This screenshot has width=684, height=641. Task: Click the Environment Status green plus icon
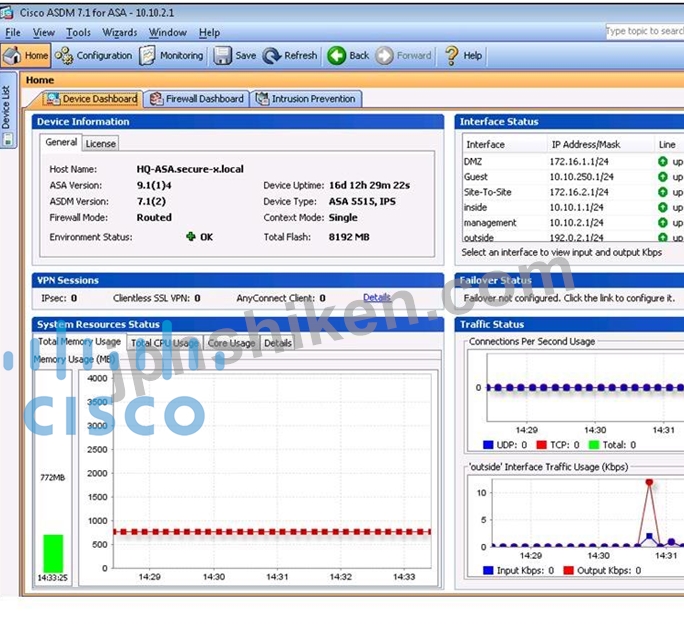pyautogui.click(x=191, y=236)
